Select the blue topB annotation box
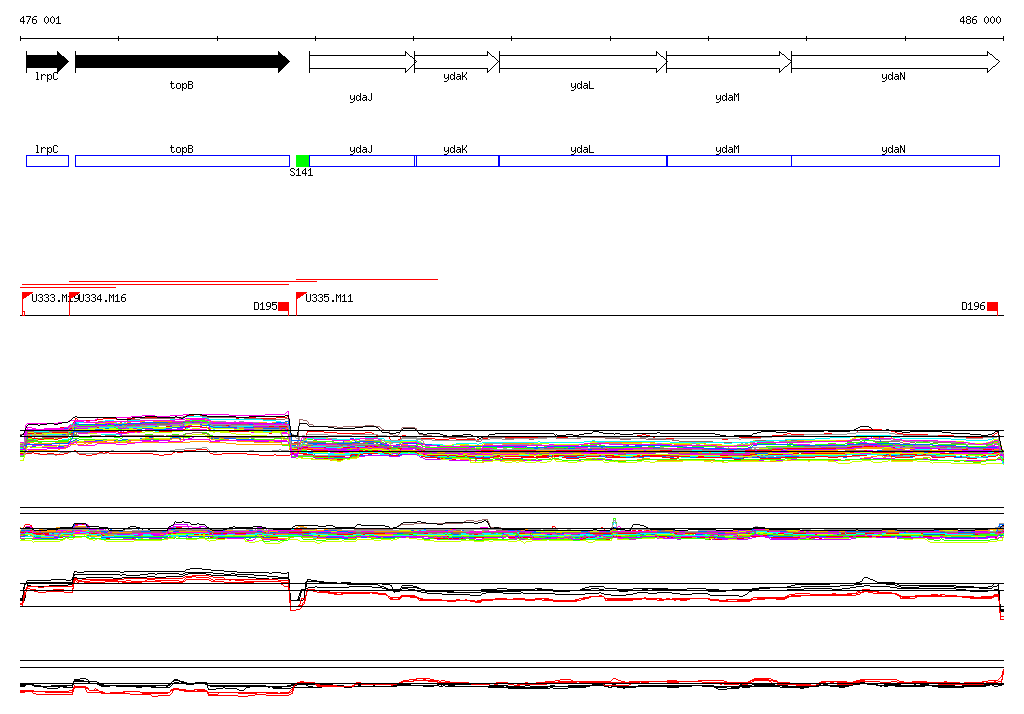This screenshot has width=1024, height=714. pyautogui.click(x=182, y=161)
